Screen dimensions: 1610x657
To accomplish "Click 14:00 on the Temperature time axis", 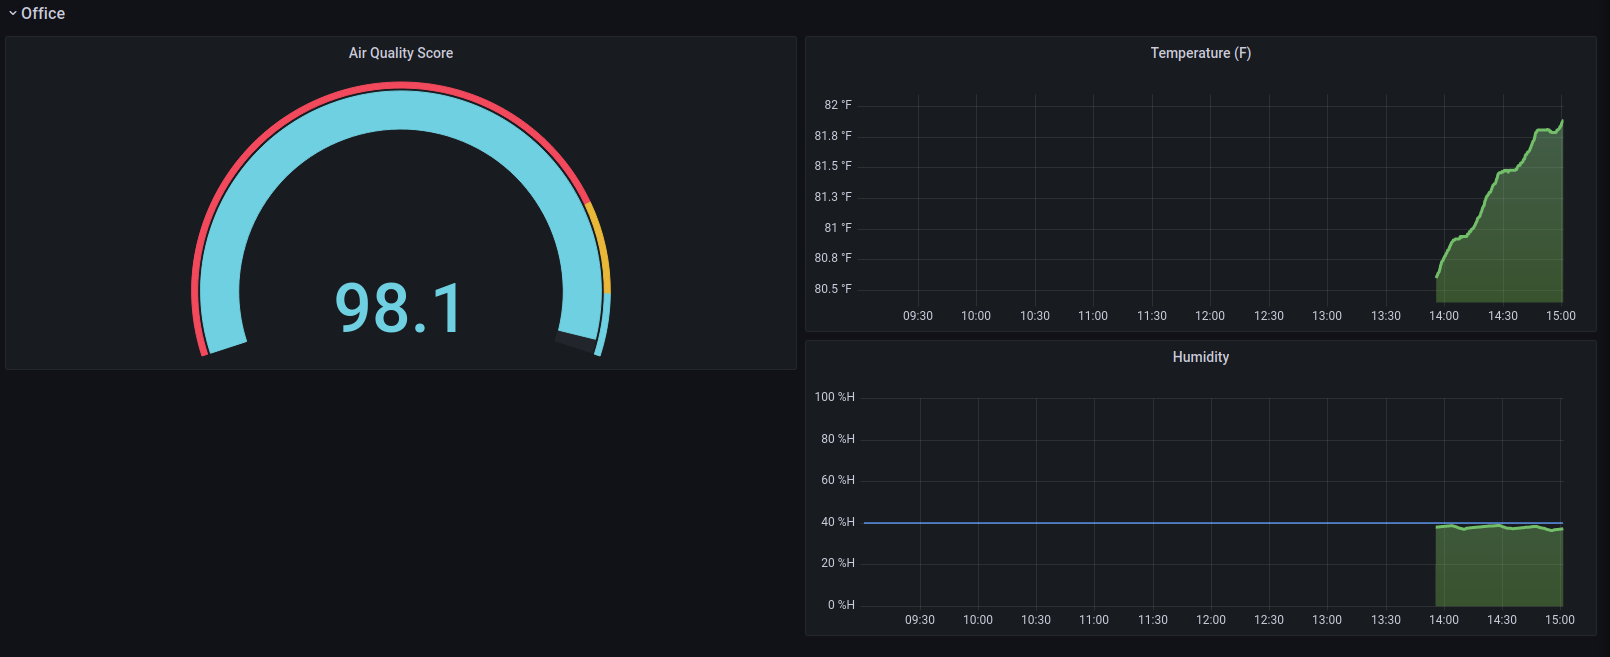I will 1444,316.
